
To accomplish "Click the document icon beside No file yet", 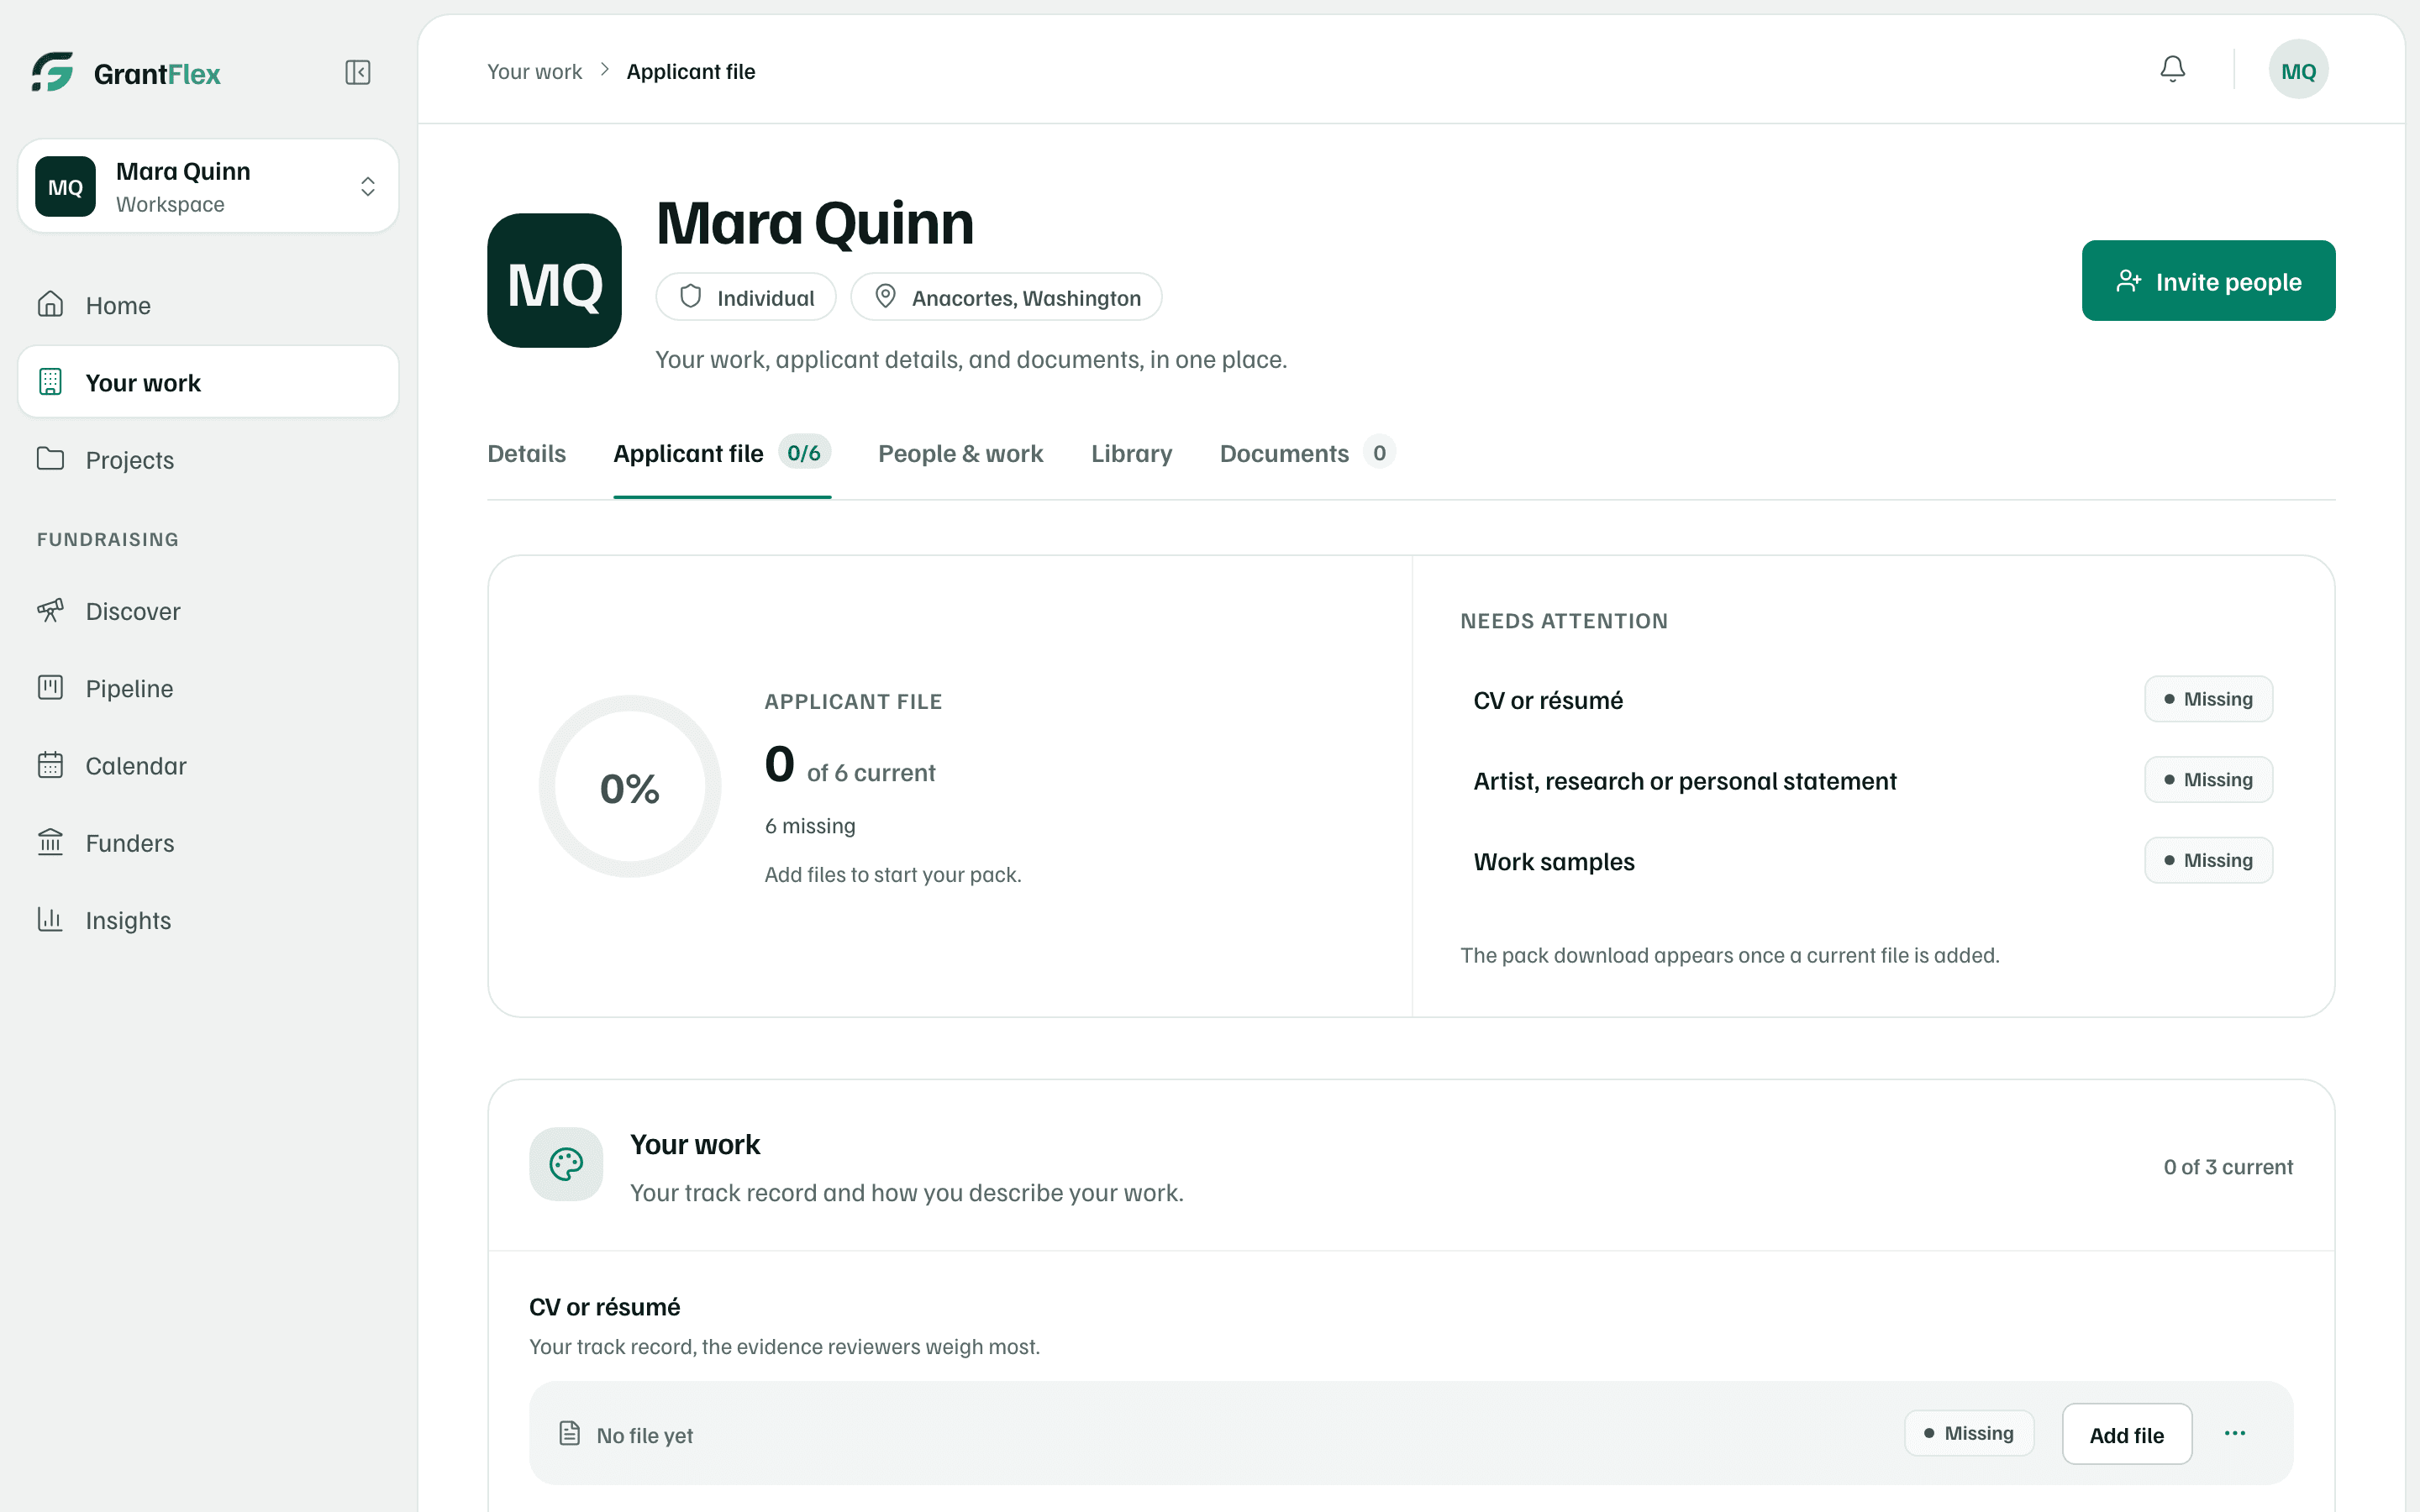I will (x=569, y=1433).
